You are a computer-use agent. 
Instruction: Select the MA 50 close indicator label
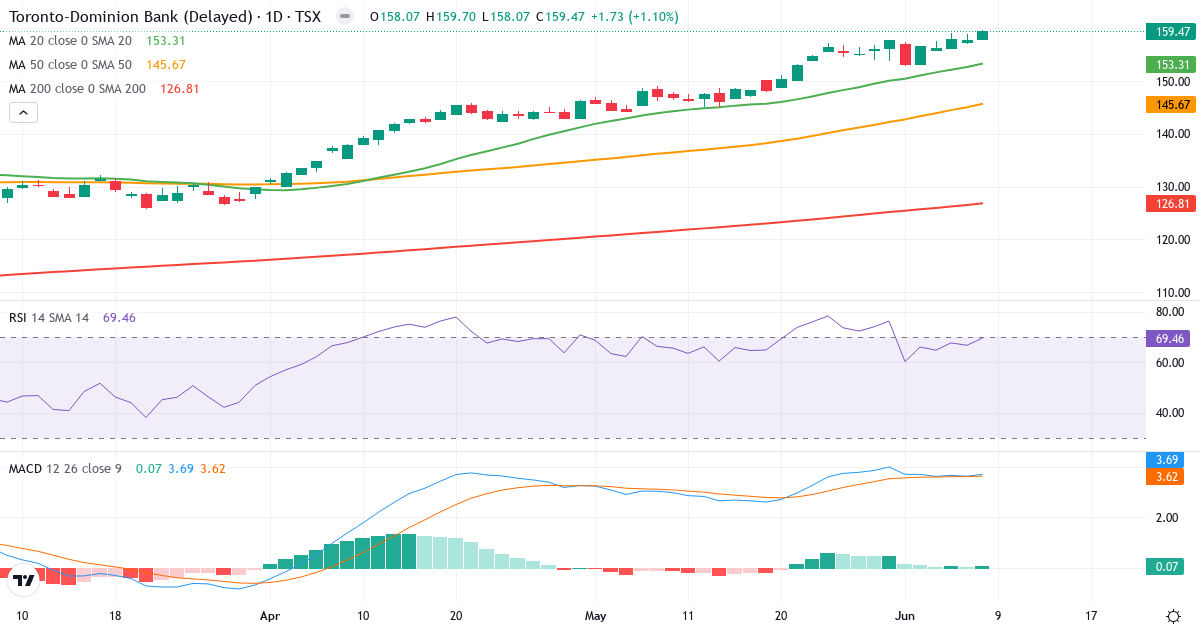click(70, 65)
